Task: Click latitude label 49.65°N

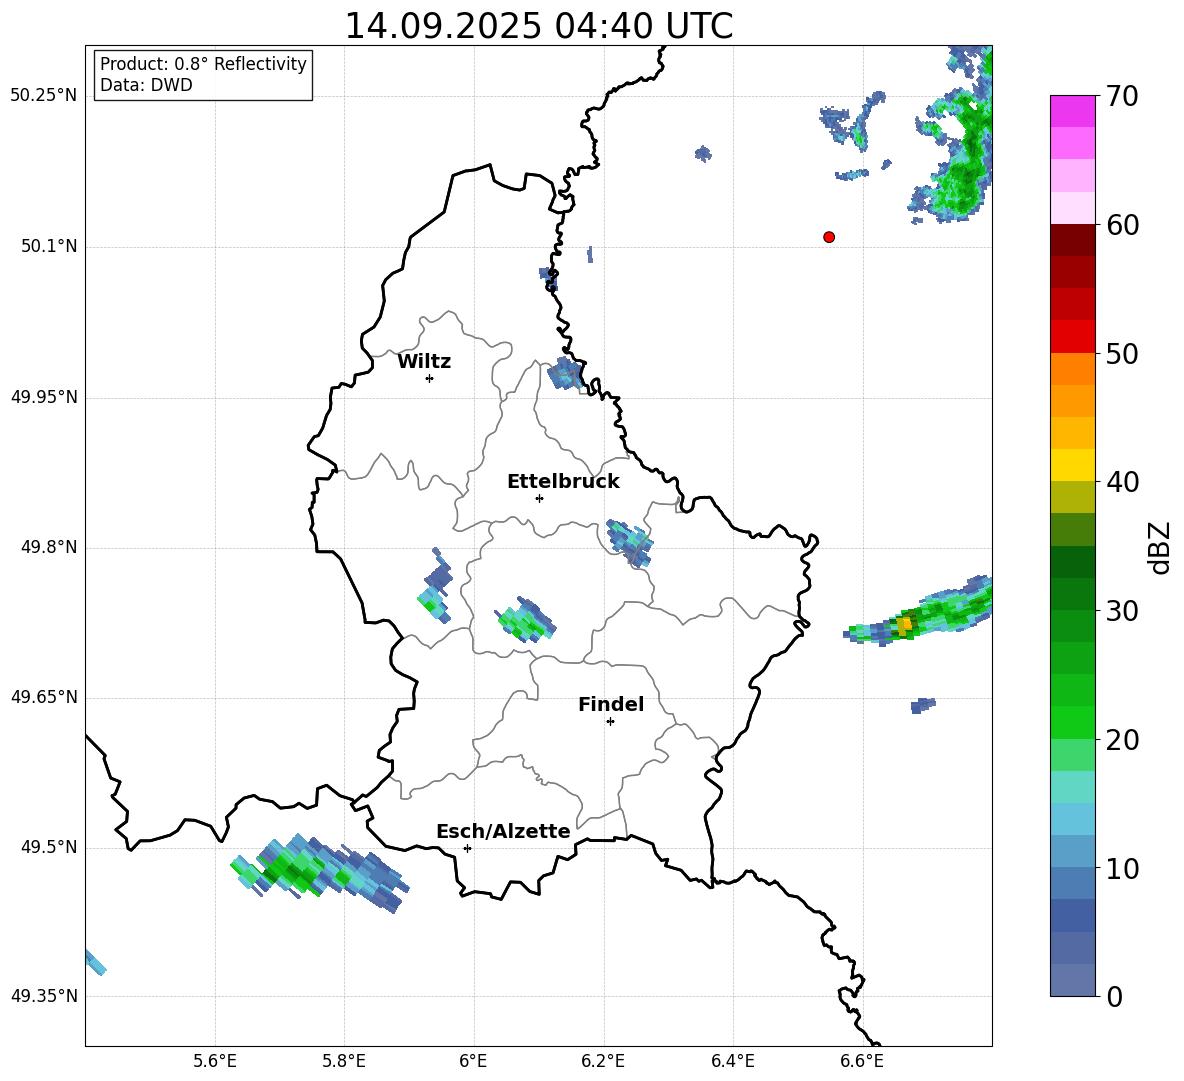Action: pos(44,697)
